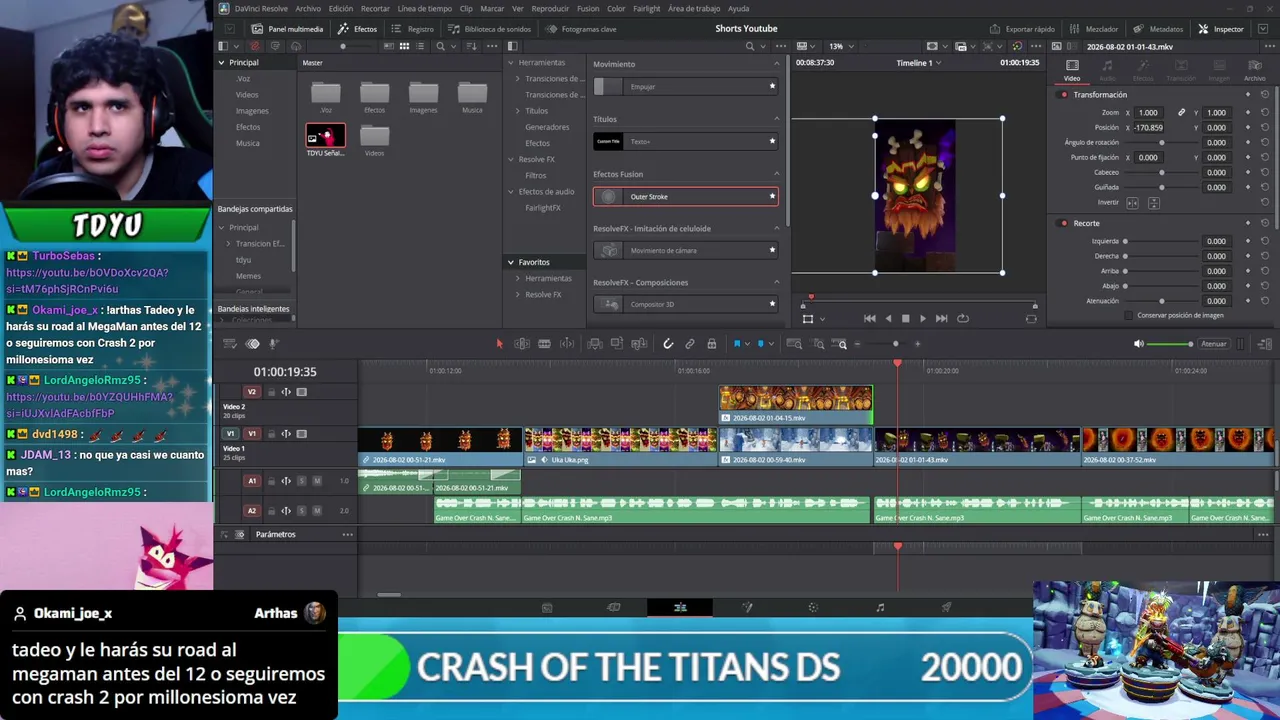Play the timeline forward
The width and height of the screenshot is (1280, 720).
923,318
